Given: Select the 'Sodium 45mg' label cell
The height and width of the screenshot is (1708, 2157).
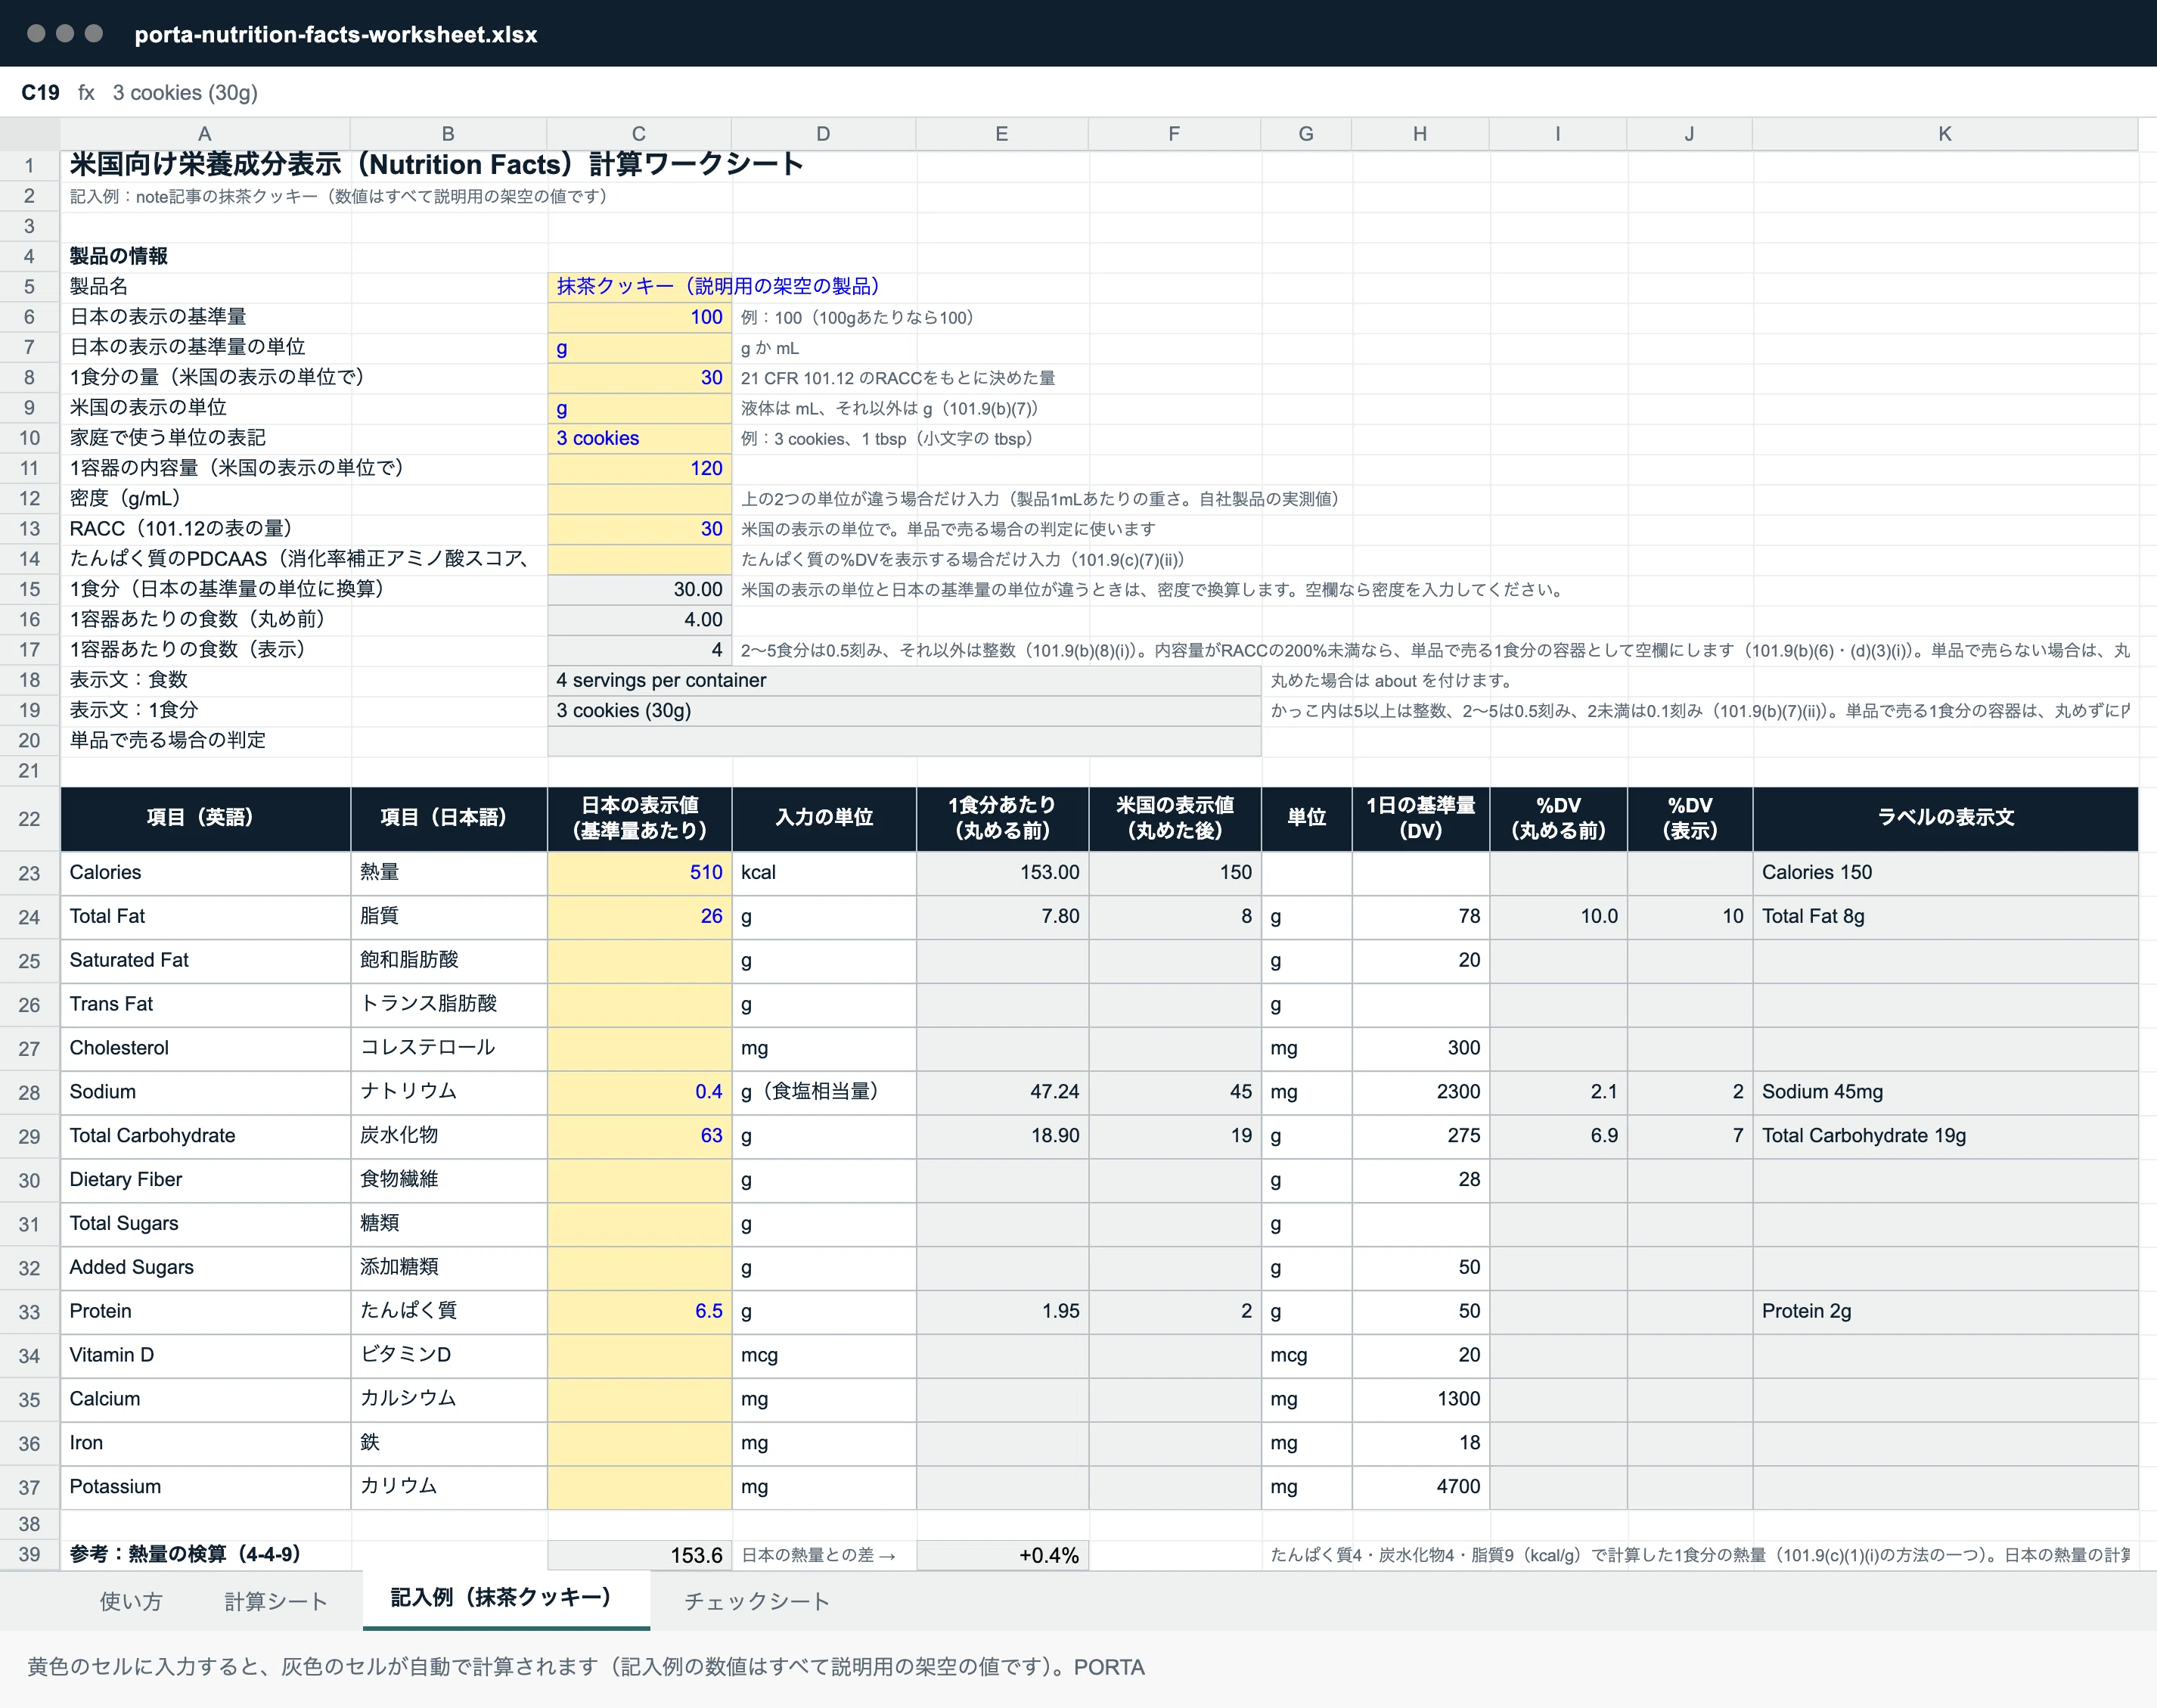Looking at the screenshot, I should click(x=1945, y=1092).
